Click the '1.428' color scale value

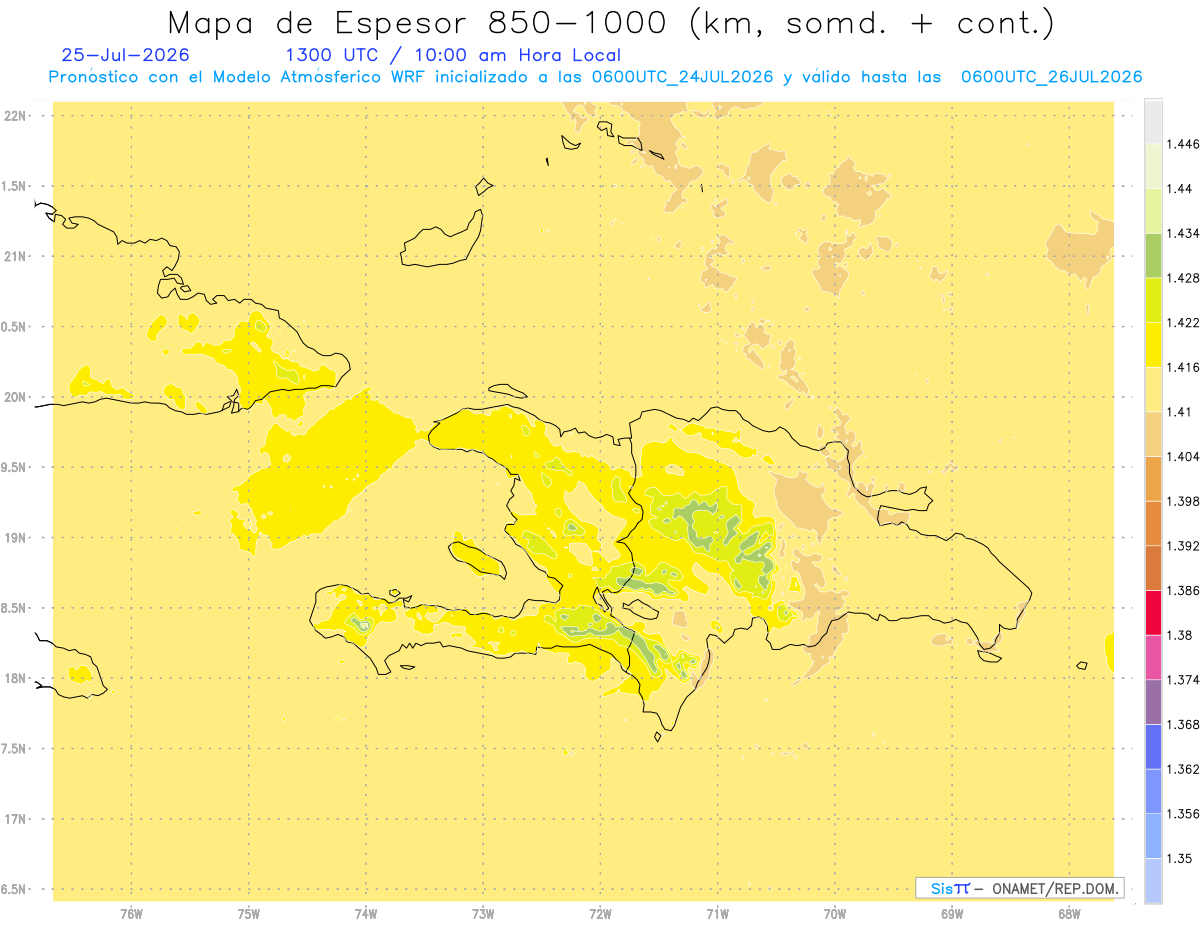[x=1183, y=278]
